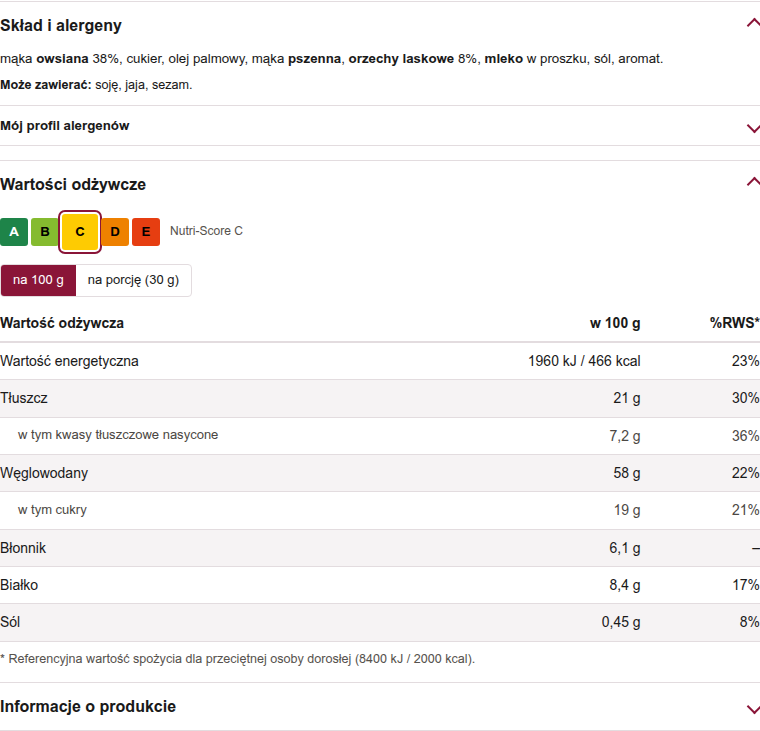This screenshot has height=731, width=760.
Task: Click '1960 kJ / 466 kcal' value
Action: pos(584,361)
